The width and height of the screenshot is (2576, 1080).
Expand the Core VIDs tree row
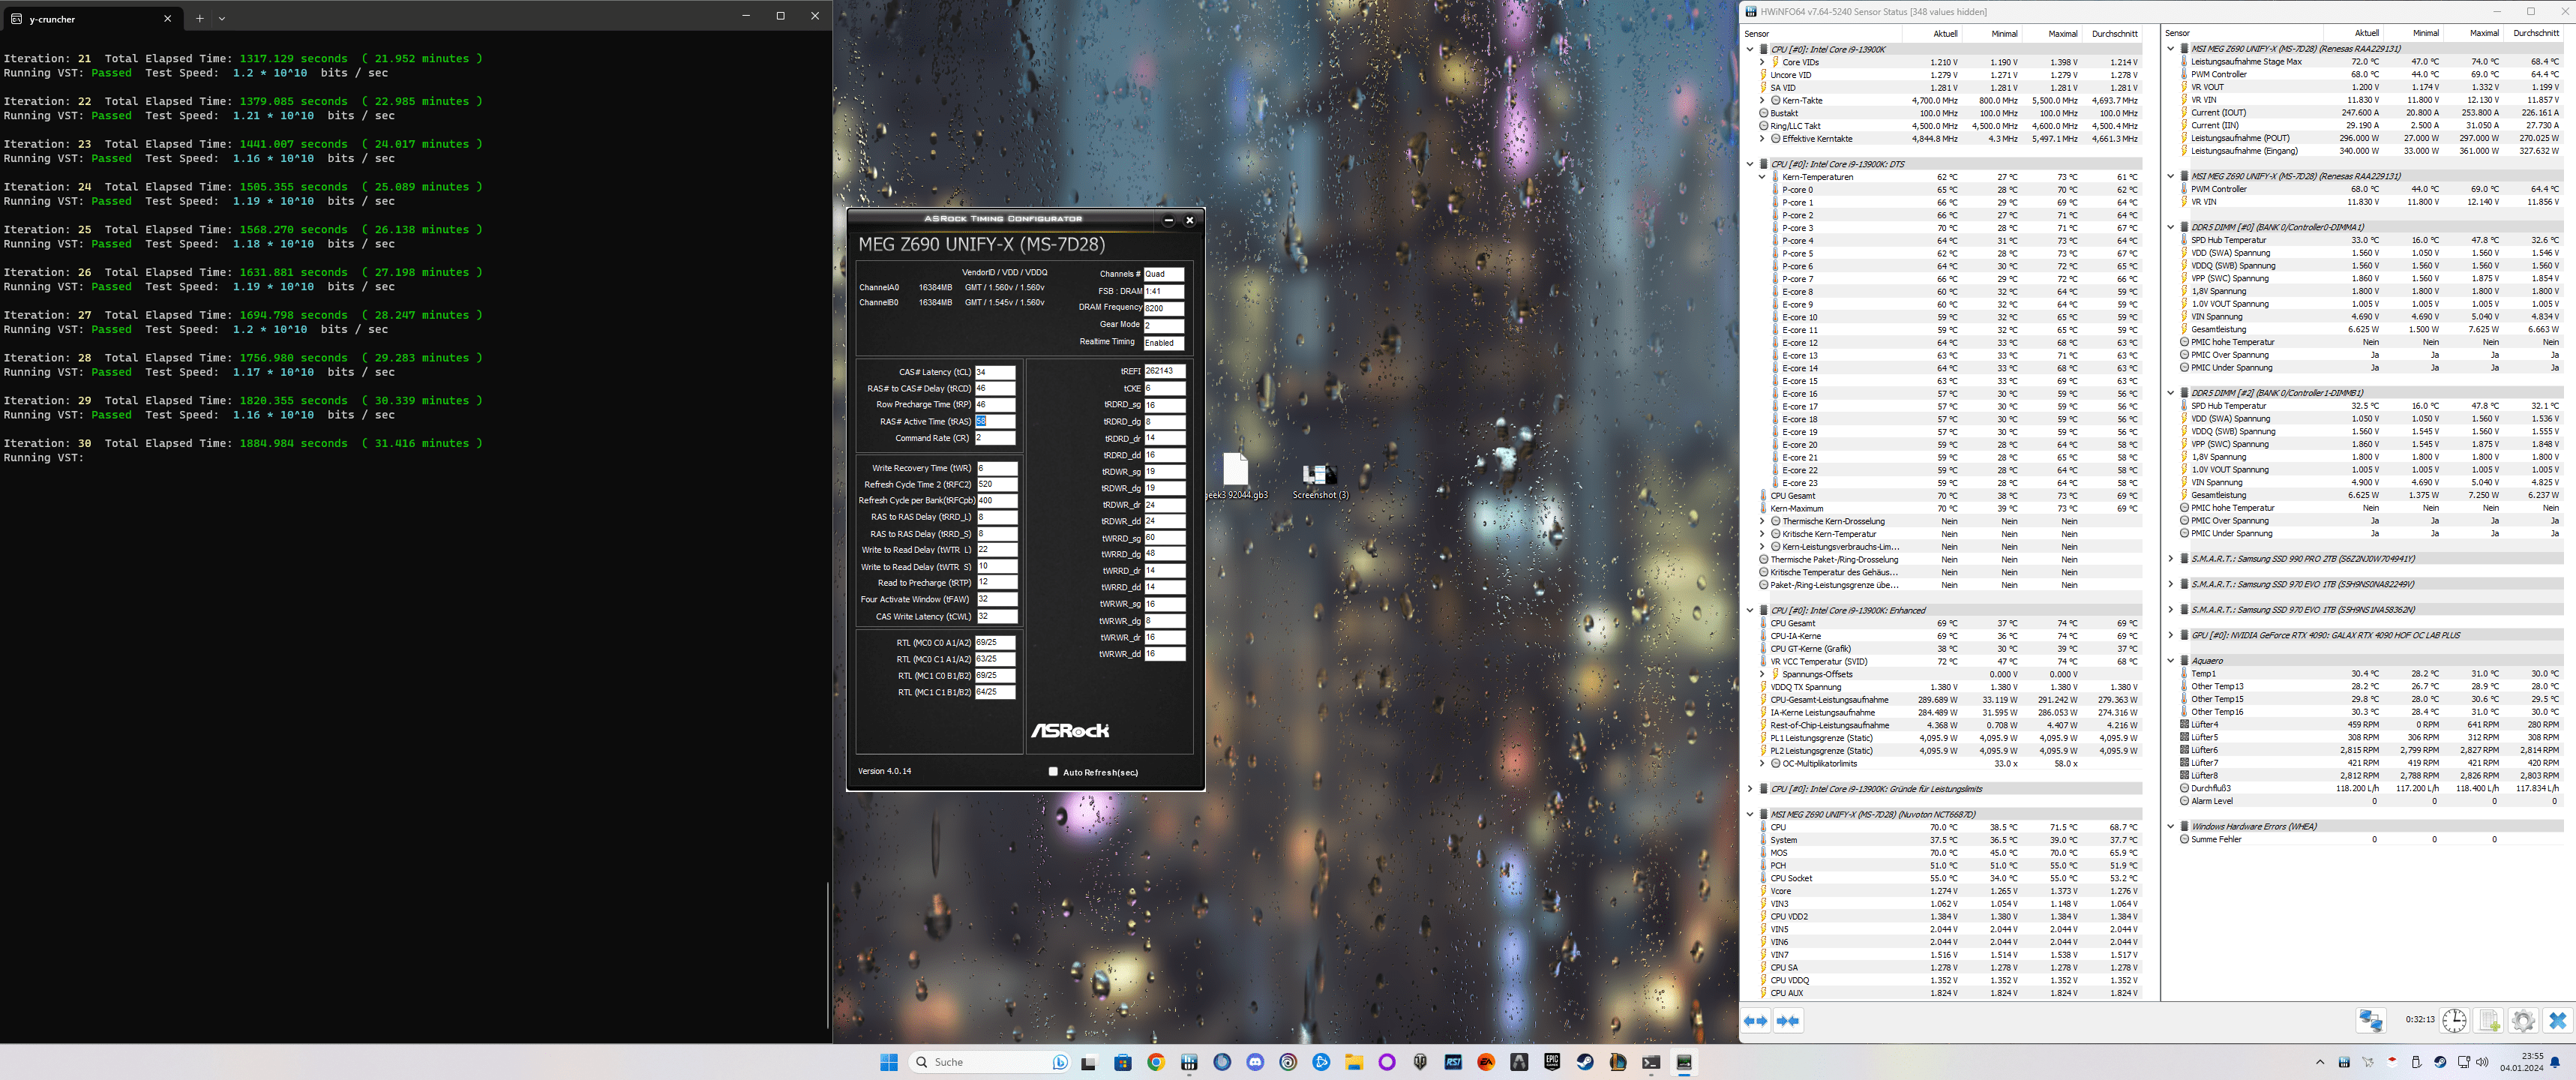(x=1762, y=62)
